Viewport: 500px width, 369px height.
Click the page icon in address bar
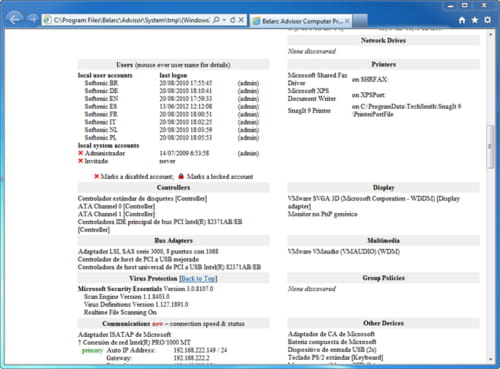(48, 20)
